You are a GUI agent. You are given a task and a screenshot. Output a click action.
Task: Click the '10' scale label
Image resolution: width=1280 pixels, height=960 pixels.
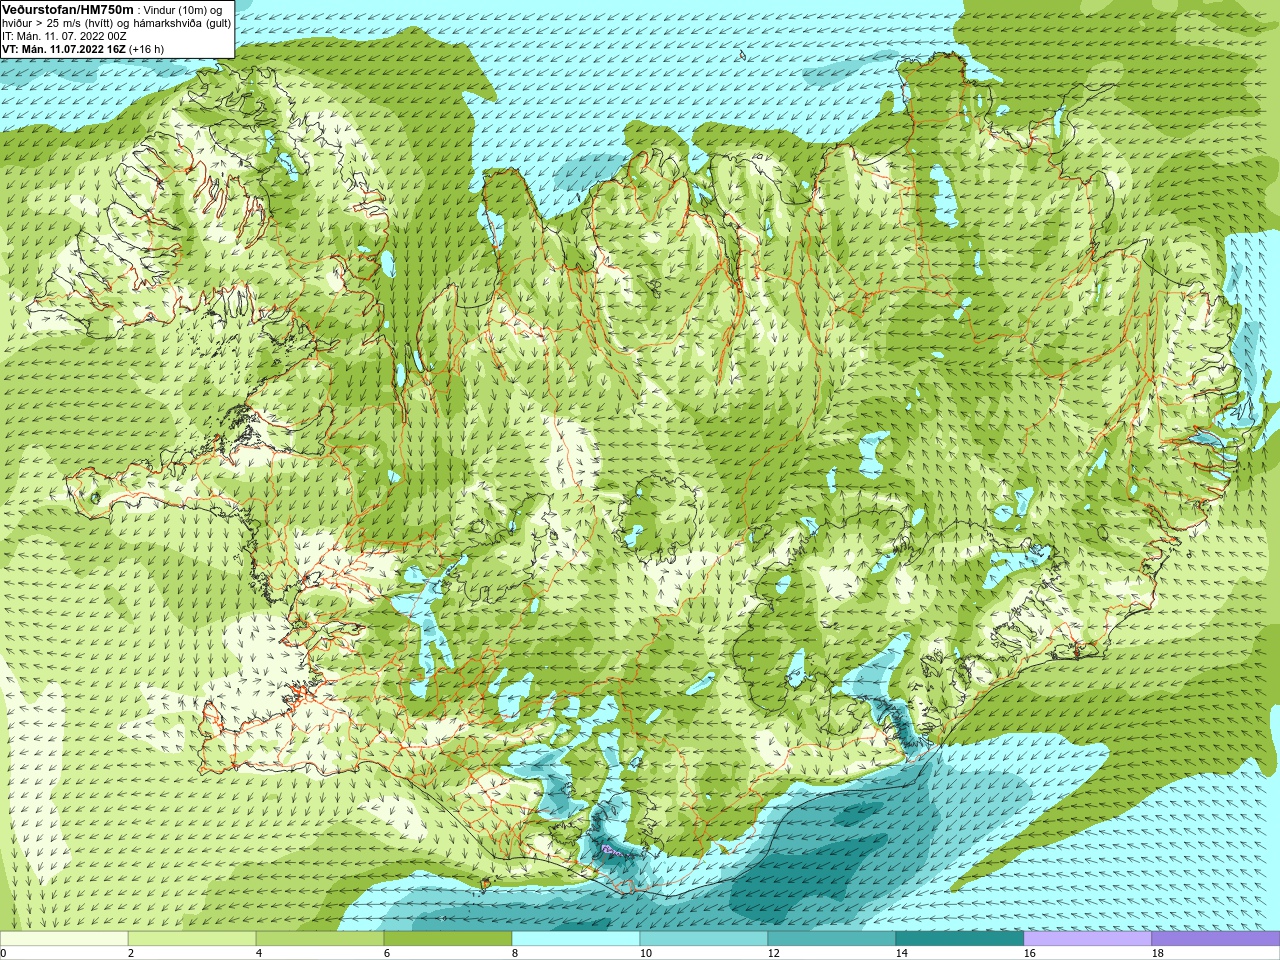[645, 953]
